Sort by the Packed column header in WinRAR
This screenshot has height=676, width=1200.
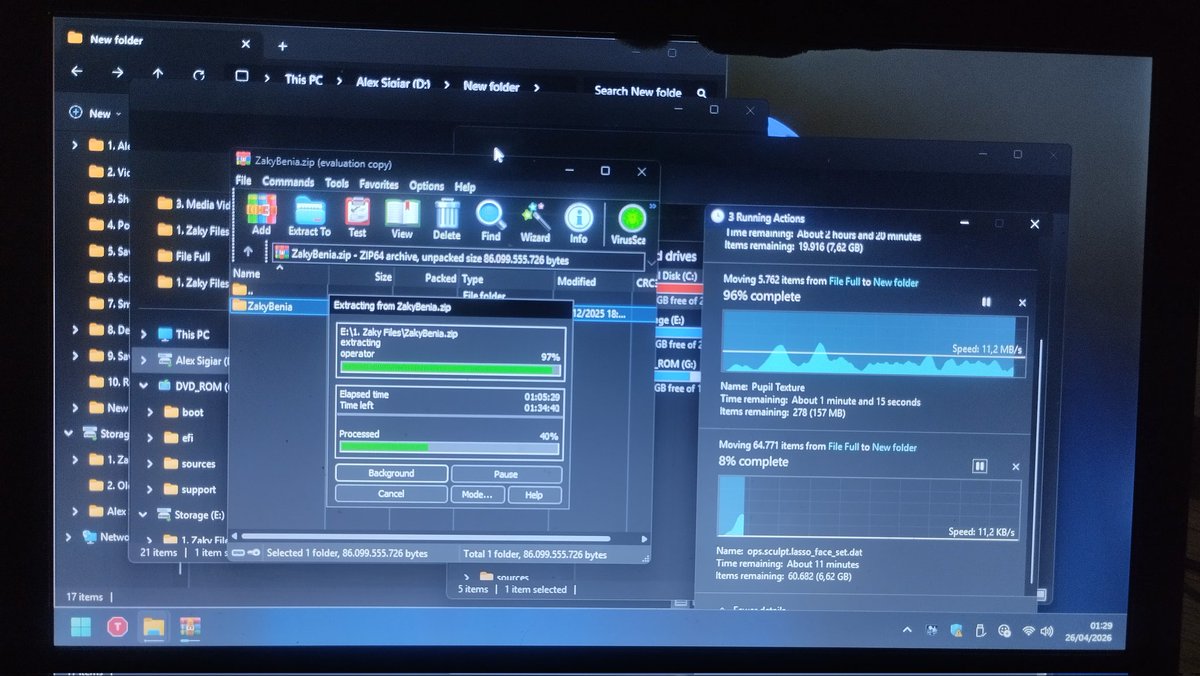click(x=440, y=279)
